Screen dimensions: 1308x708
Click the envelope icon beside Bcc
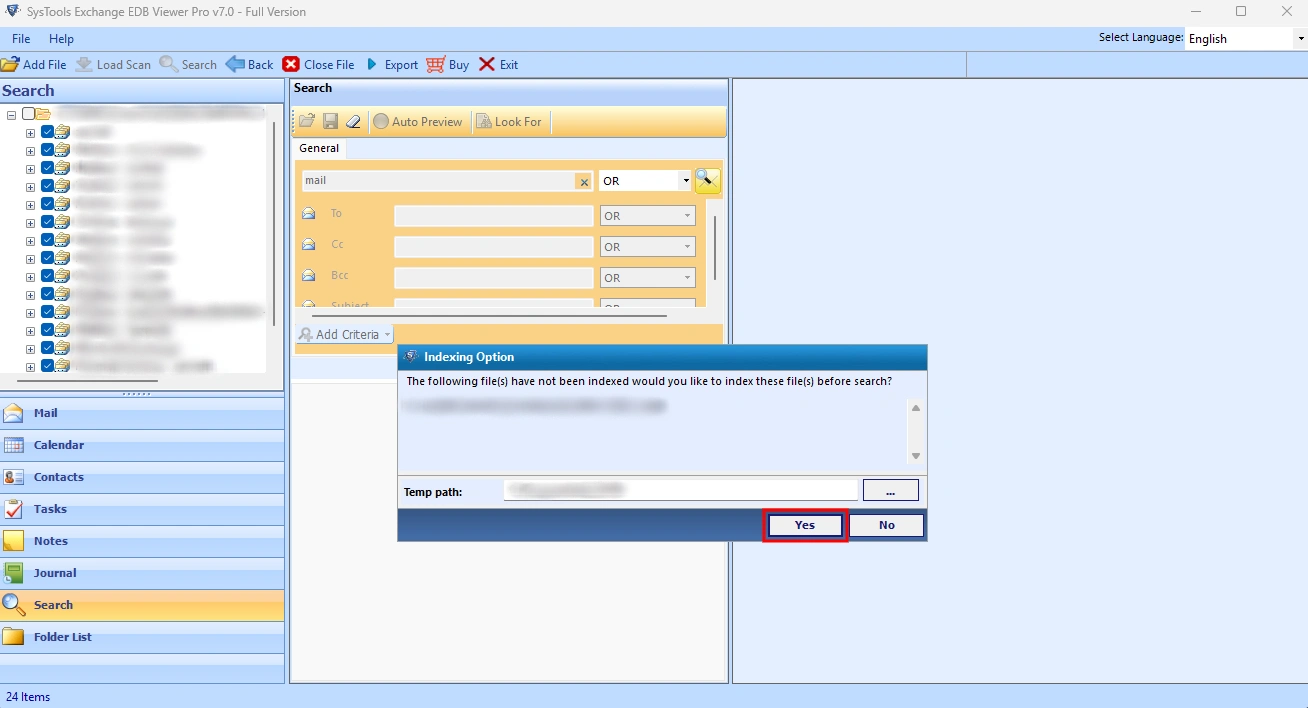pos(309,276)
